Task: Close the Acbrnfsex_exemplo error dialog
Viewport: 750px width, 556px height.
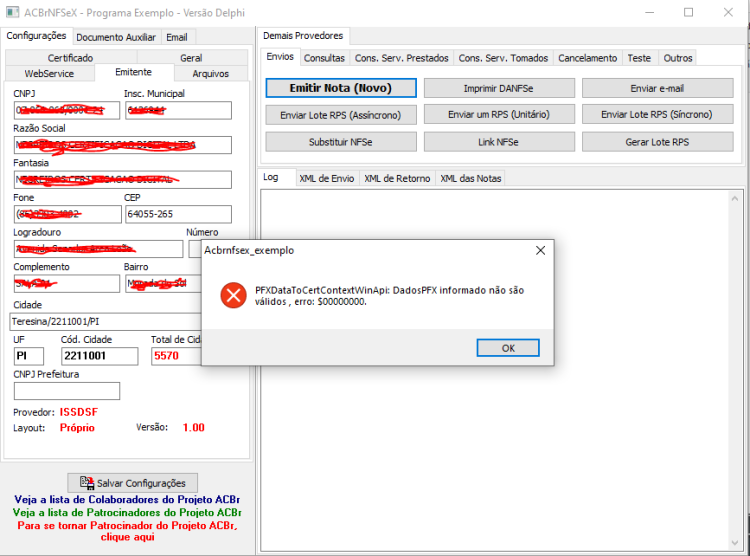Action: point(540,250)
